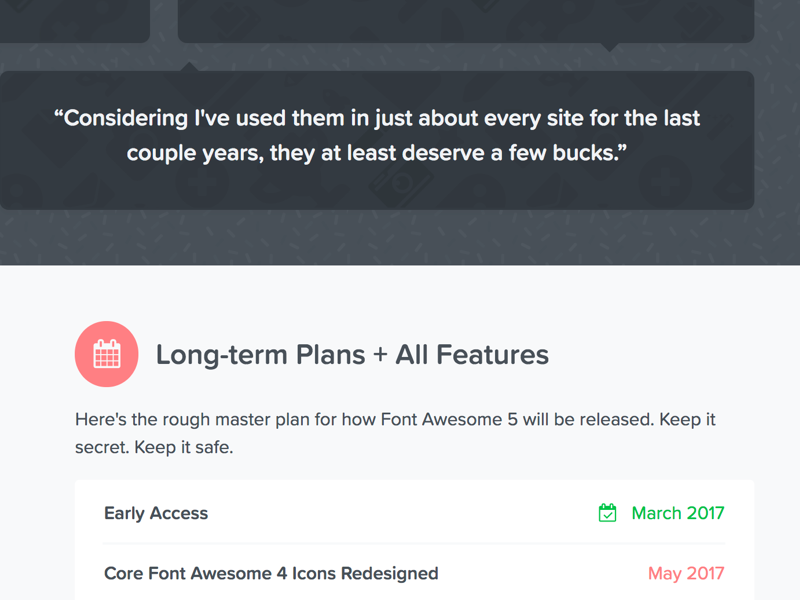Click the wide dark card at top right
Viewport: 800px width, 600px height.
coord(465,20)
